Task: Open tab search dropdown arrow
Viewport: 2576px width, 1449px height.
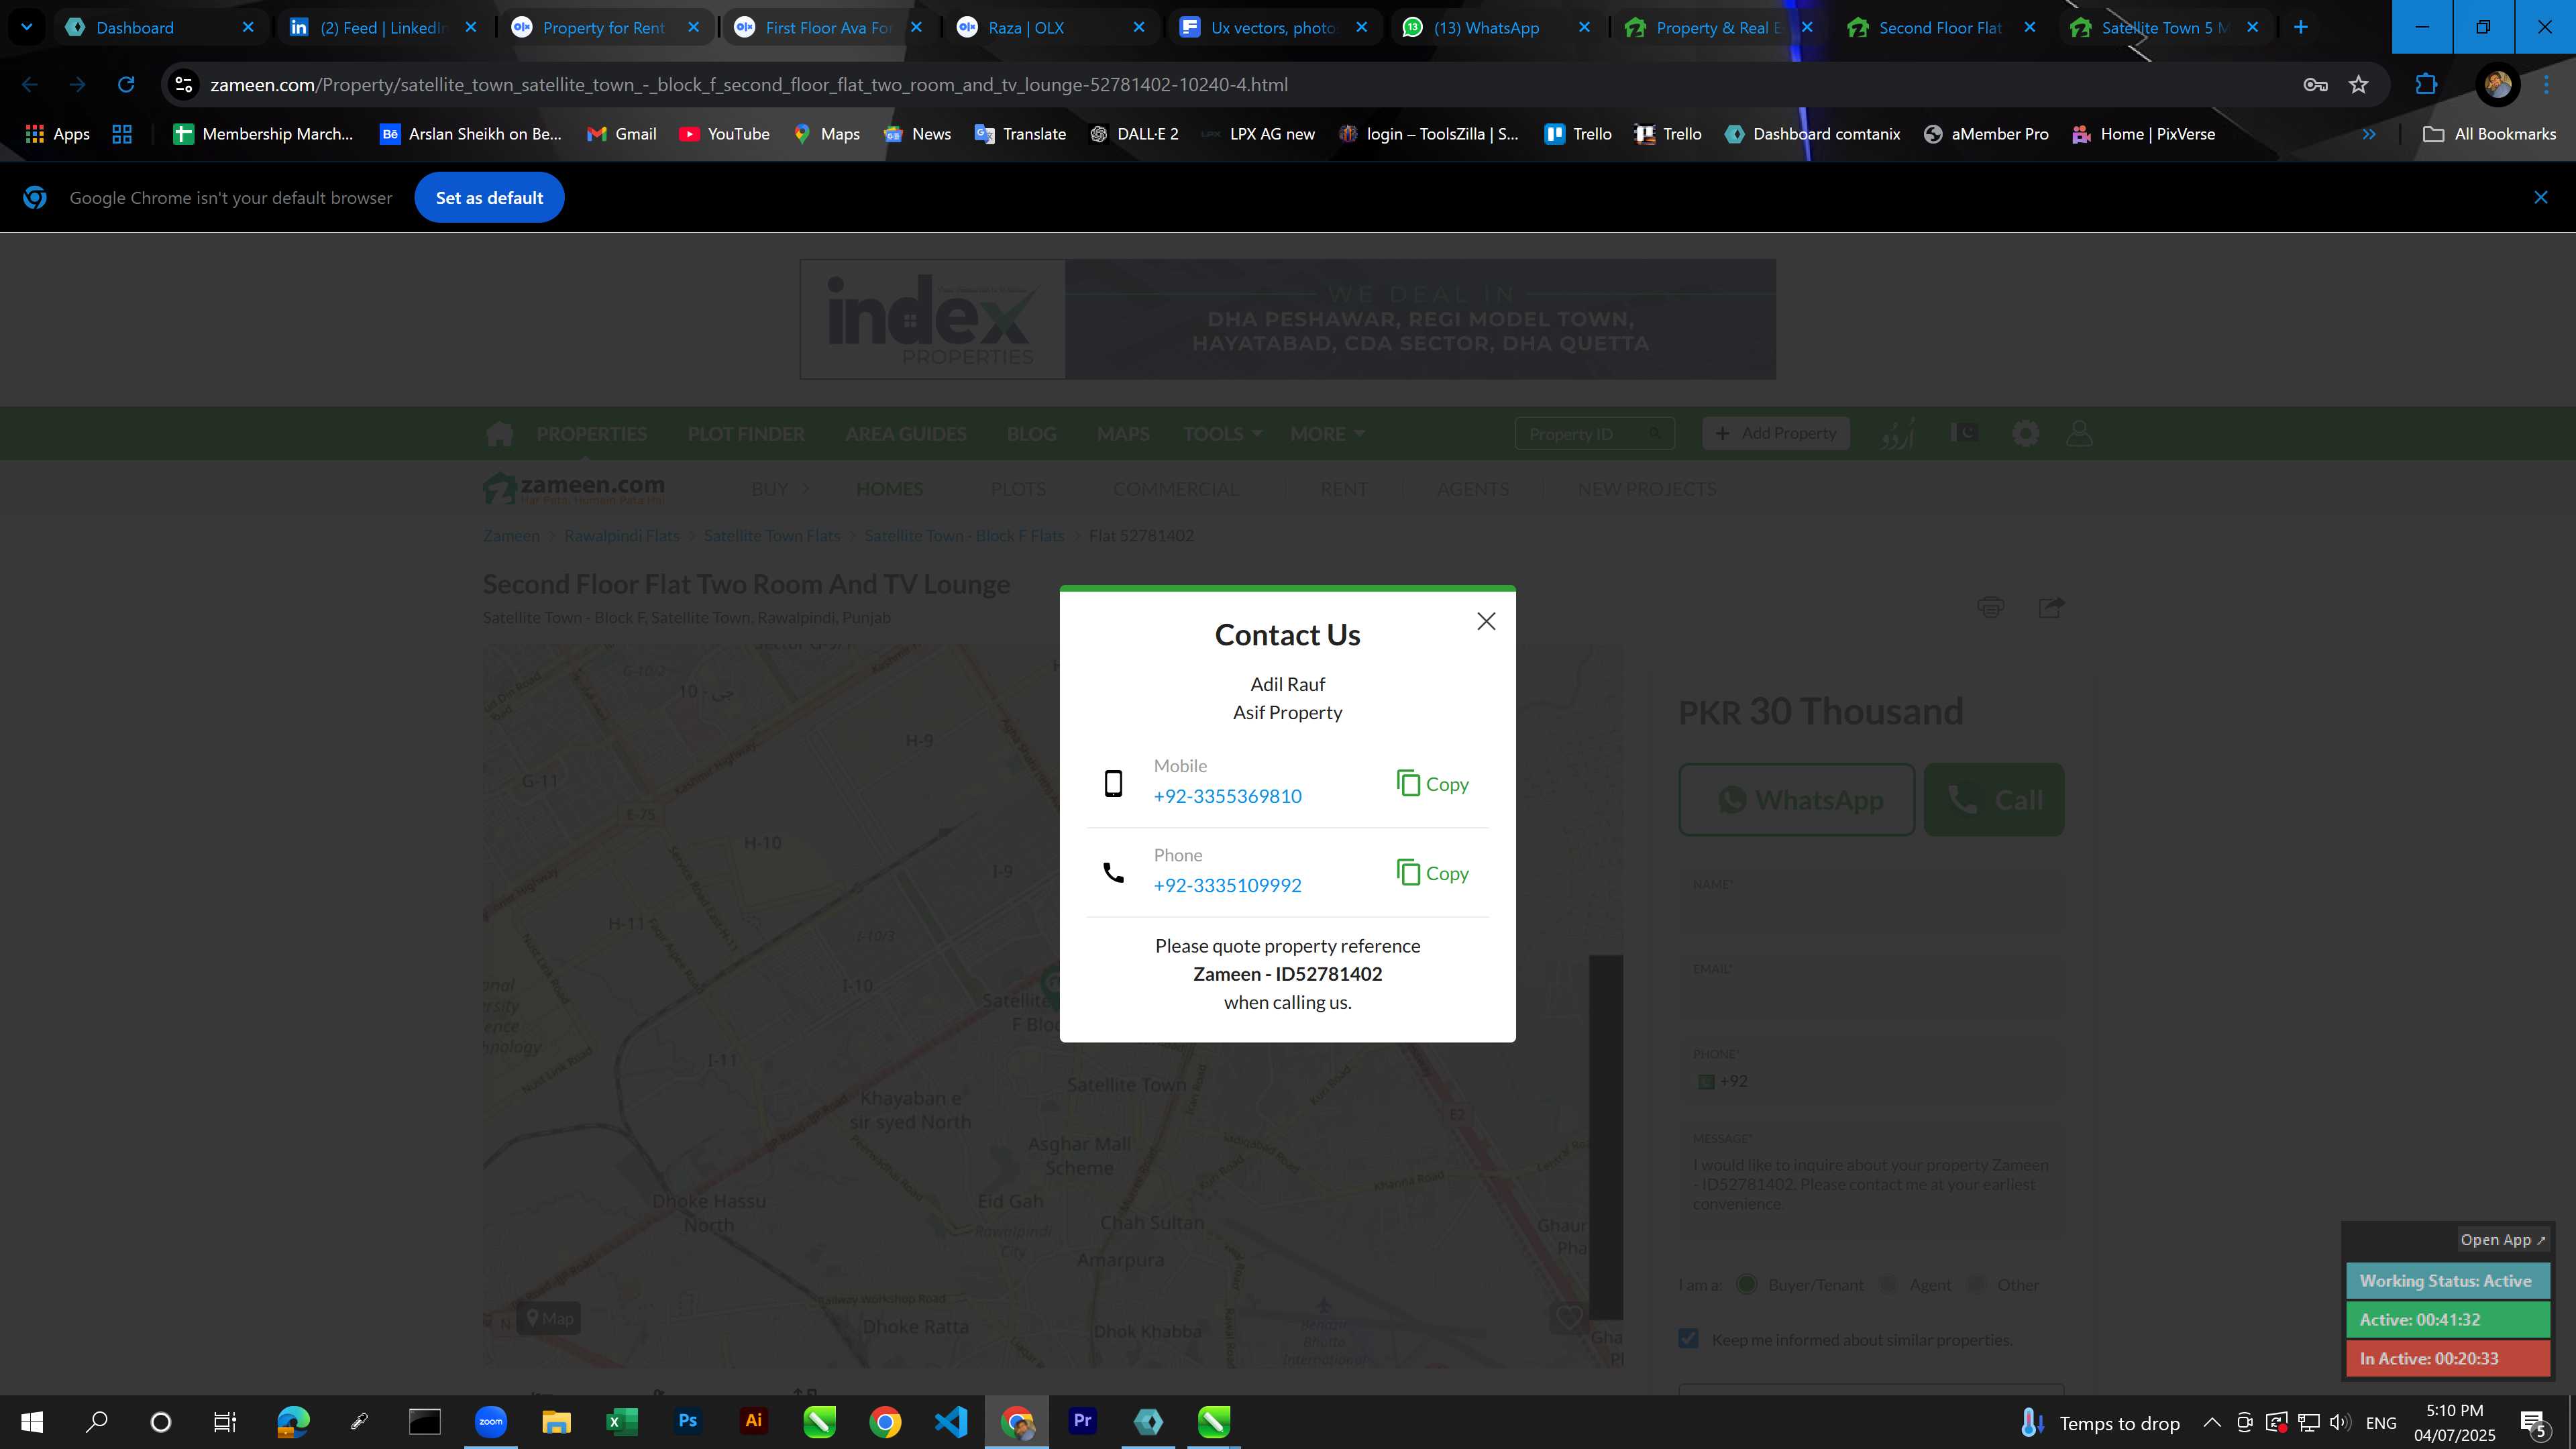Action: click(x=27, y=27)
